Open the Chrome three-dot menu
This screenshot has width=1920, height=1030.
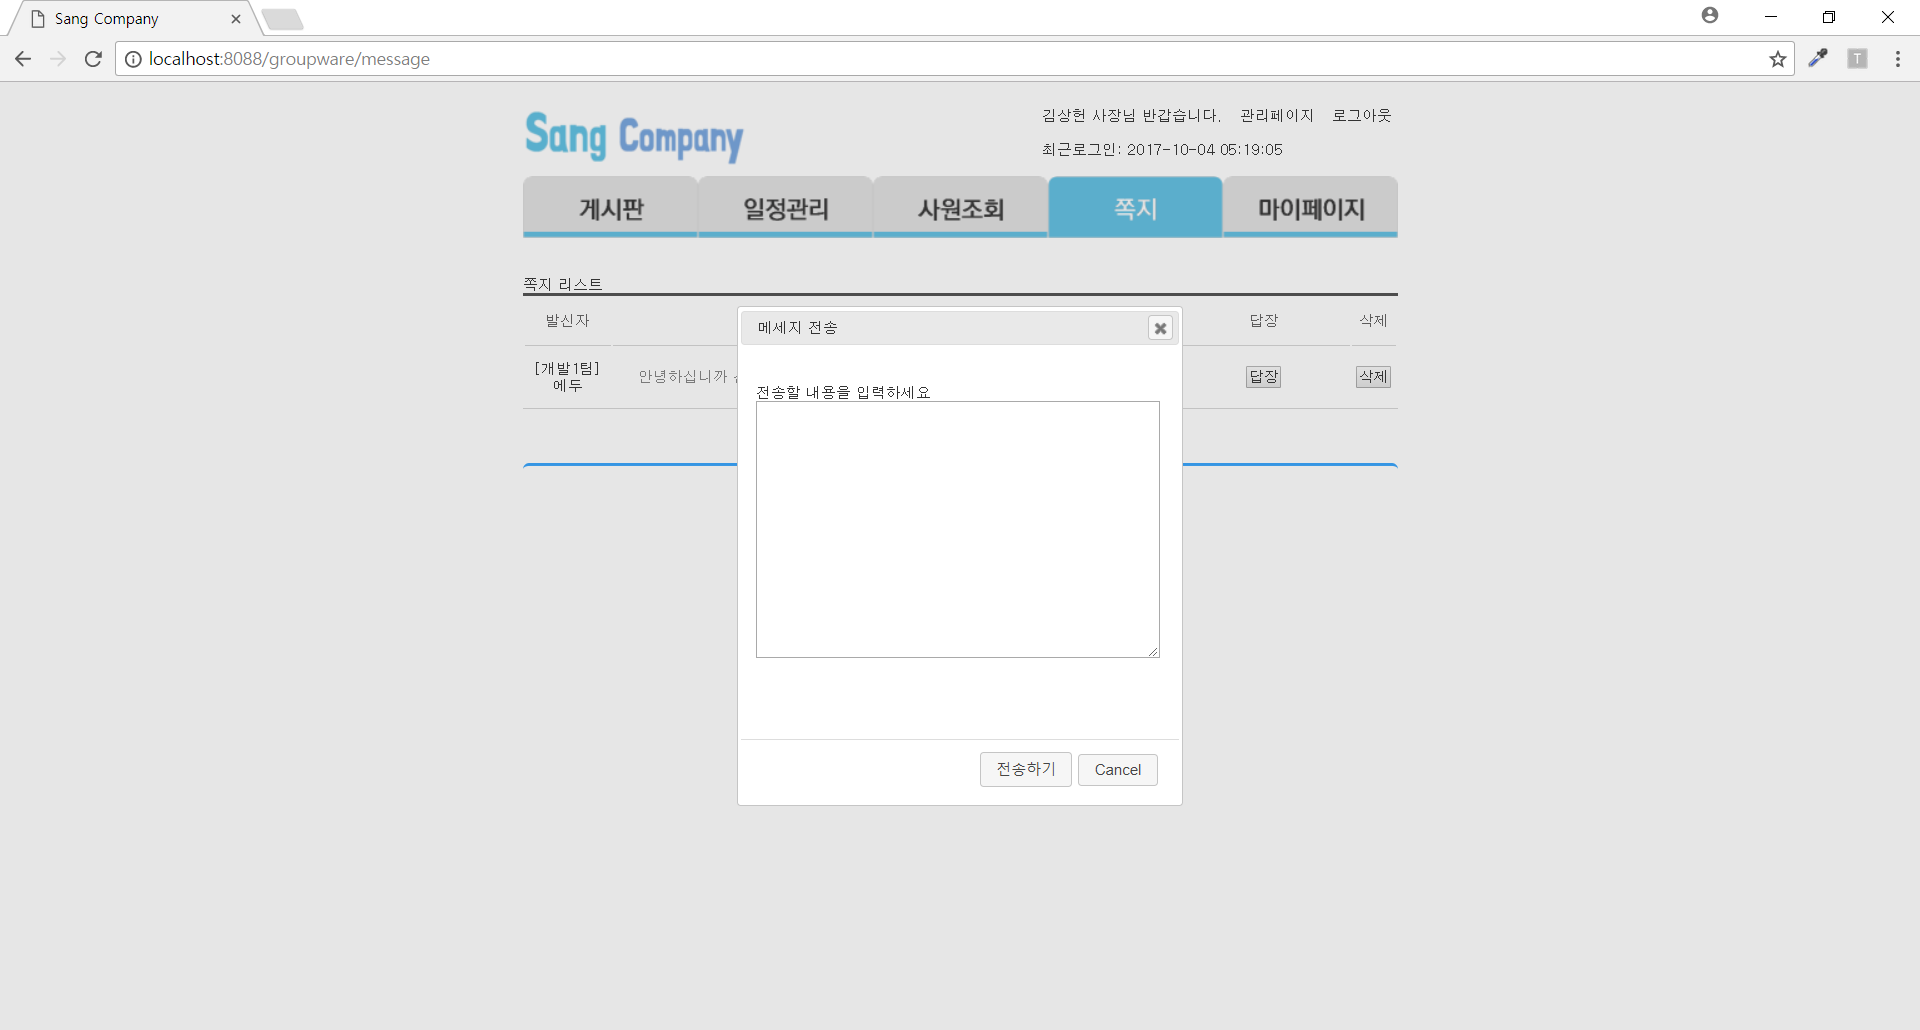coord(1897,59)
